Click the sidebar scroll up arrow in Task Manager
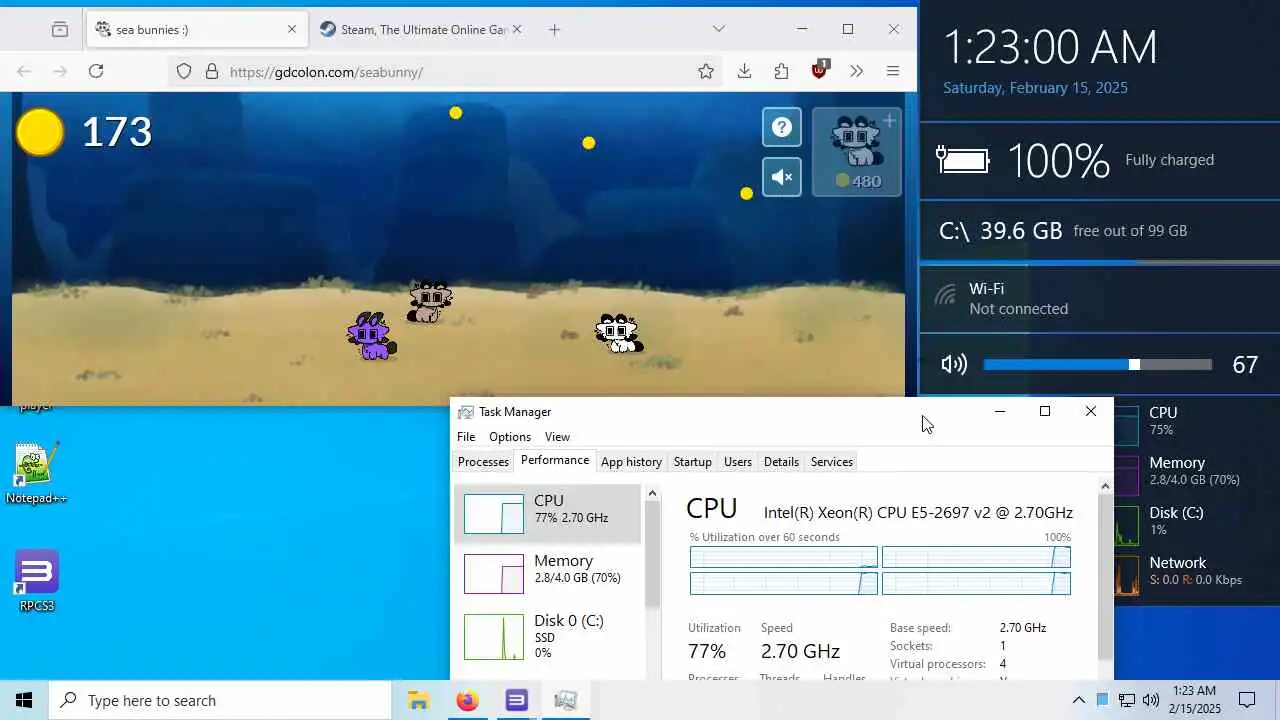Viewport: 1280px width, 720px height. pos(652,493)
